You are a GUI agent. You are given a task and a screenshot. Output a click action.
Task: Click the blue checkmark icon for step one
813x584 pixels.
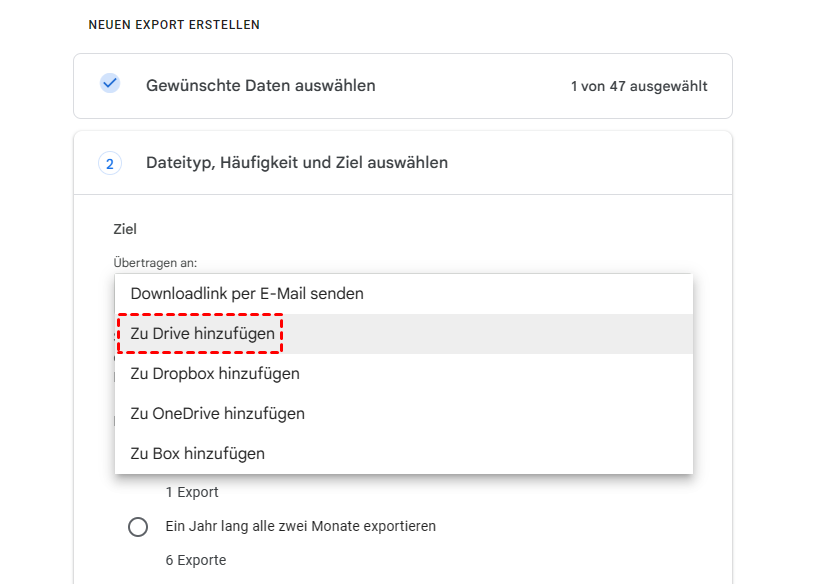[110, 84]
